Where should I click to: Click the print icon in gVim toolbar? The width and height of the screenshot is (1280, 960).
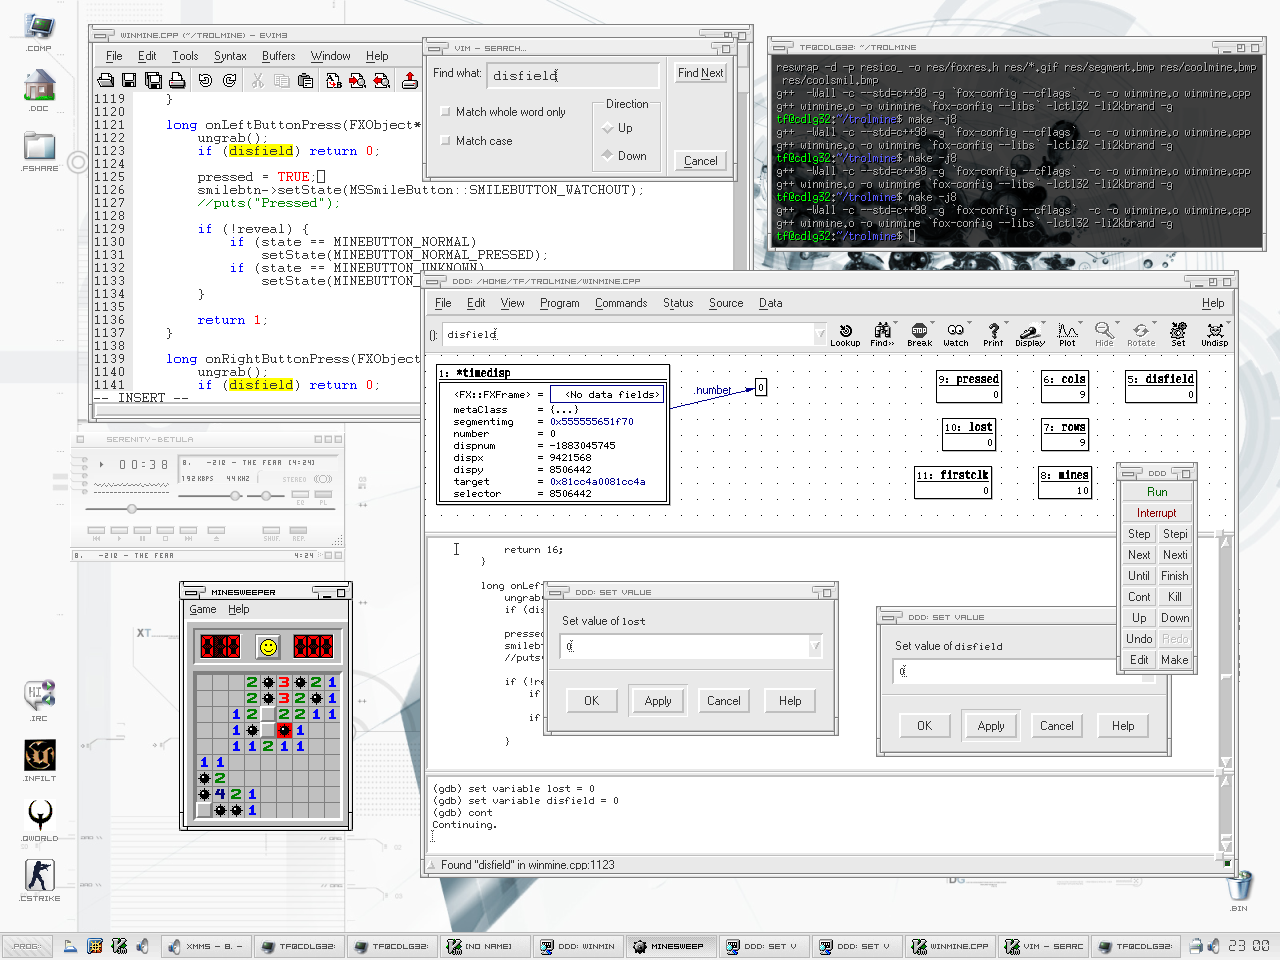point(177,80)
